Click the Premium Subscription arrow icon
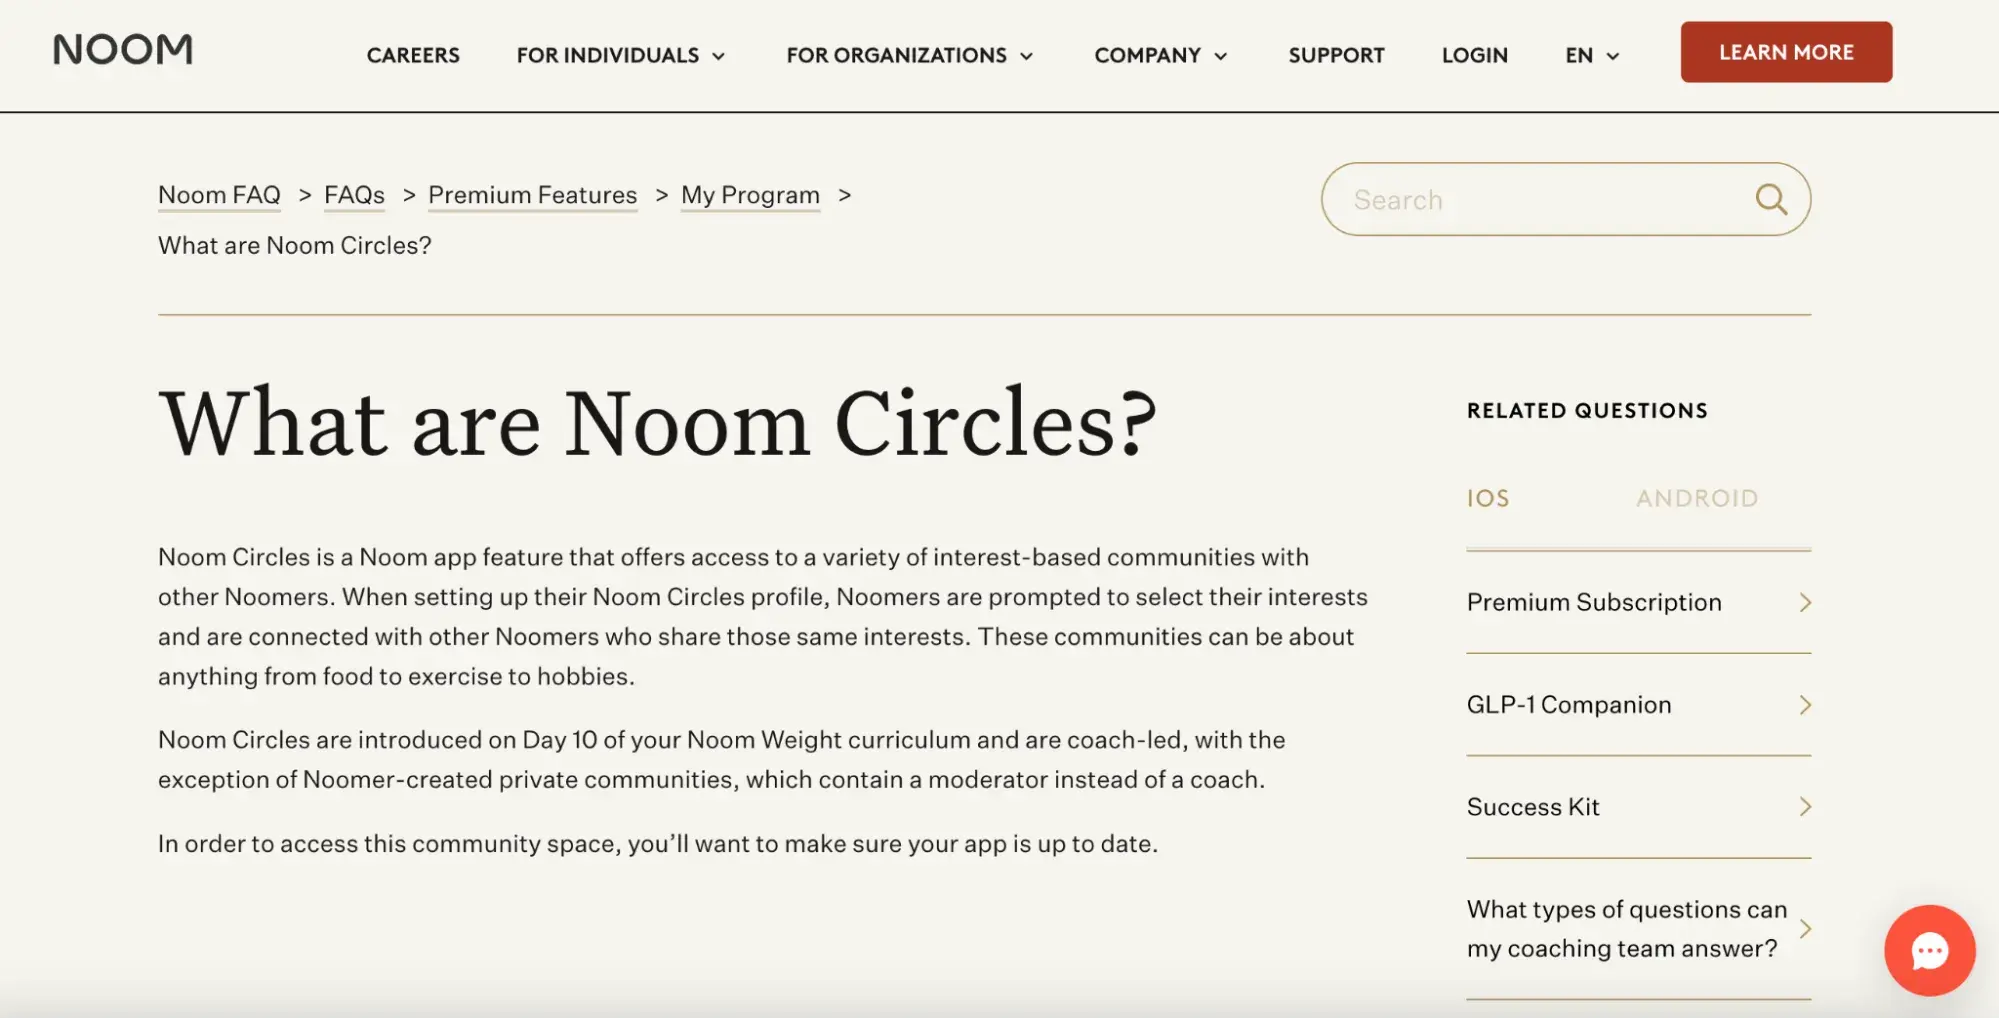Screen dimensions: 1999x1019 [x=1805, y=602]
